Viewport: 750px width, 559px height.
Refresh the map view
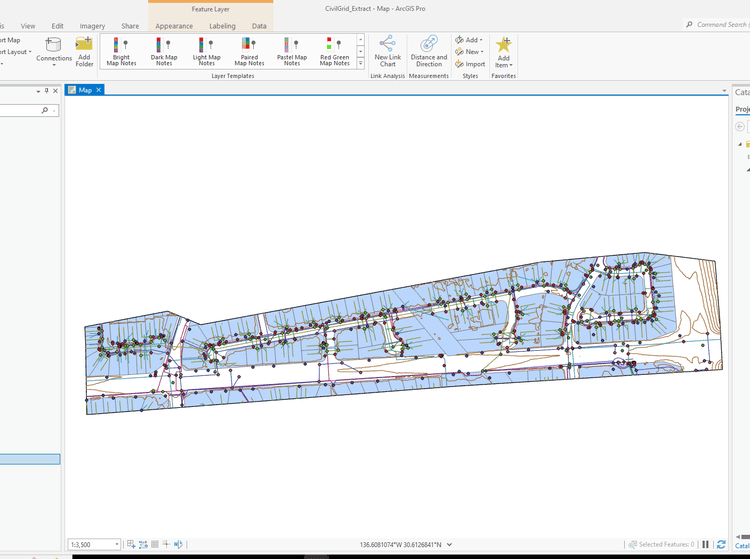(x=721, y=544)
